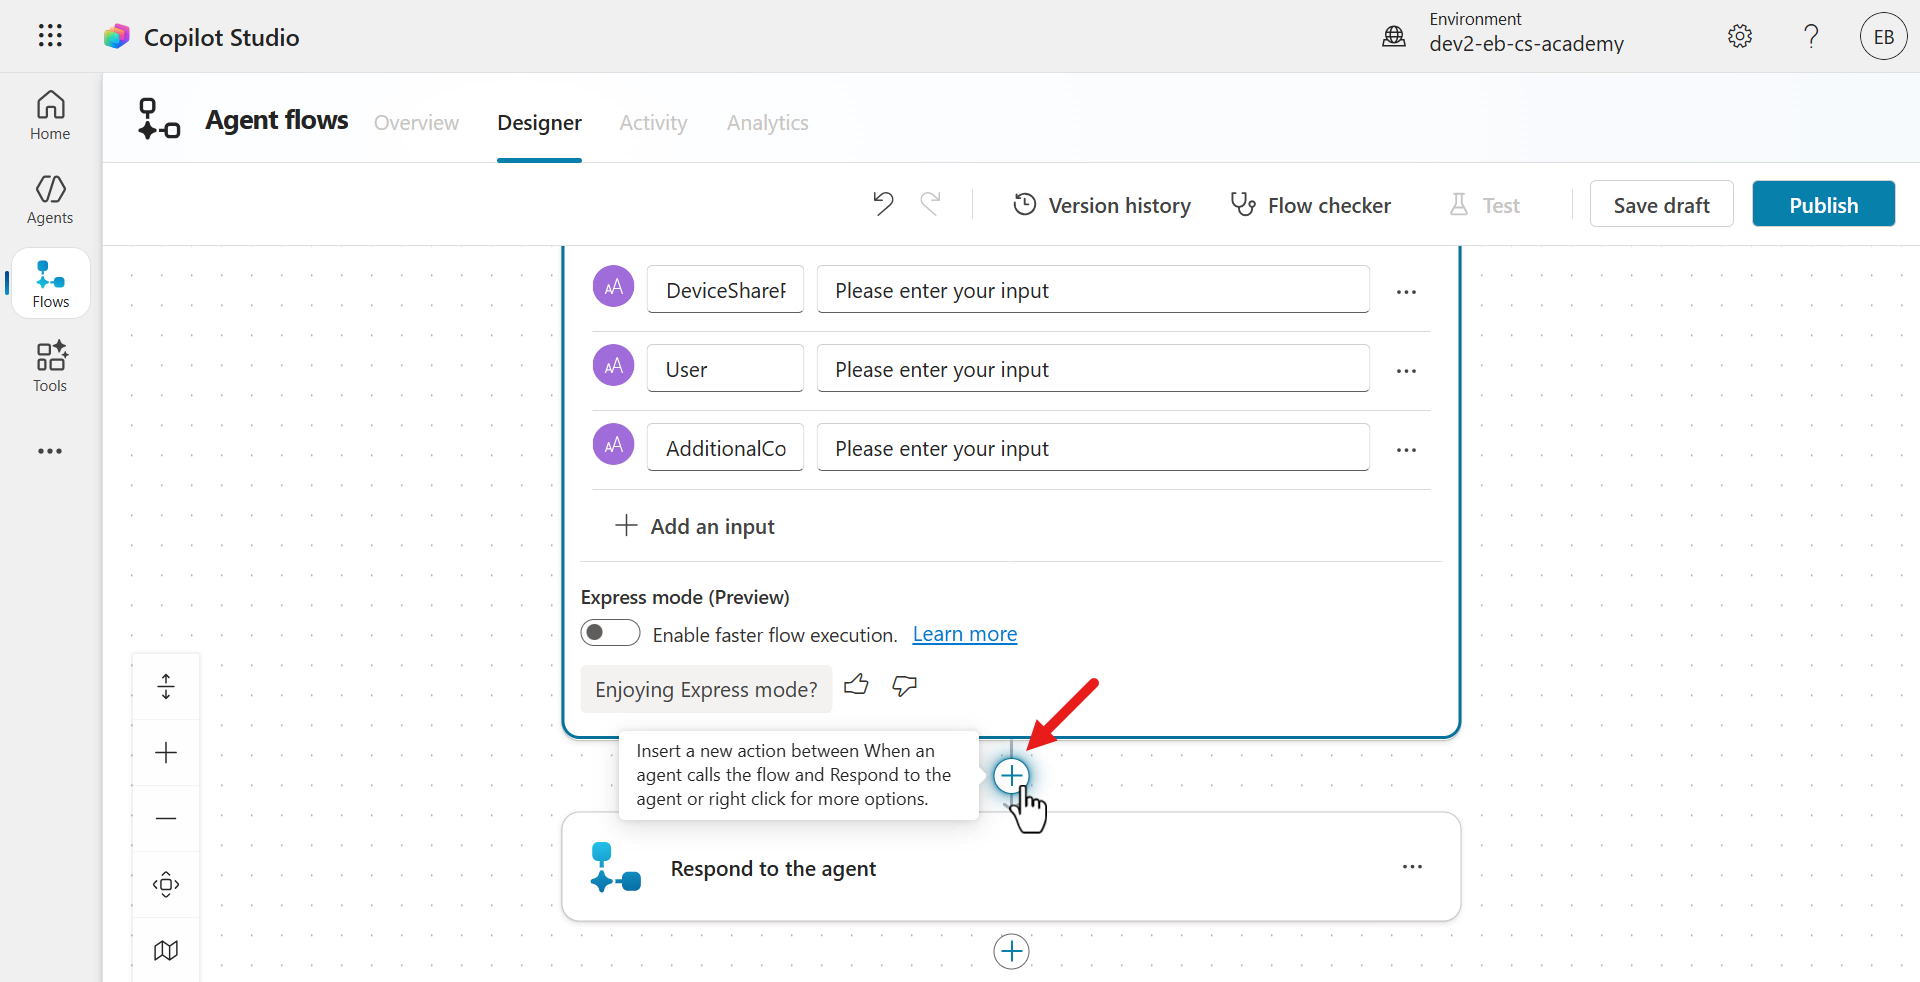
Task: Click the User input value field
Action: click(1092, 370)
